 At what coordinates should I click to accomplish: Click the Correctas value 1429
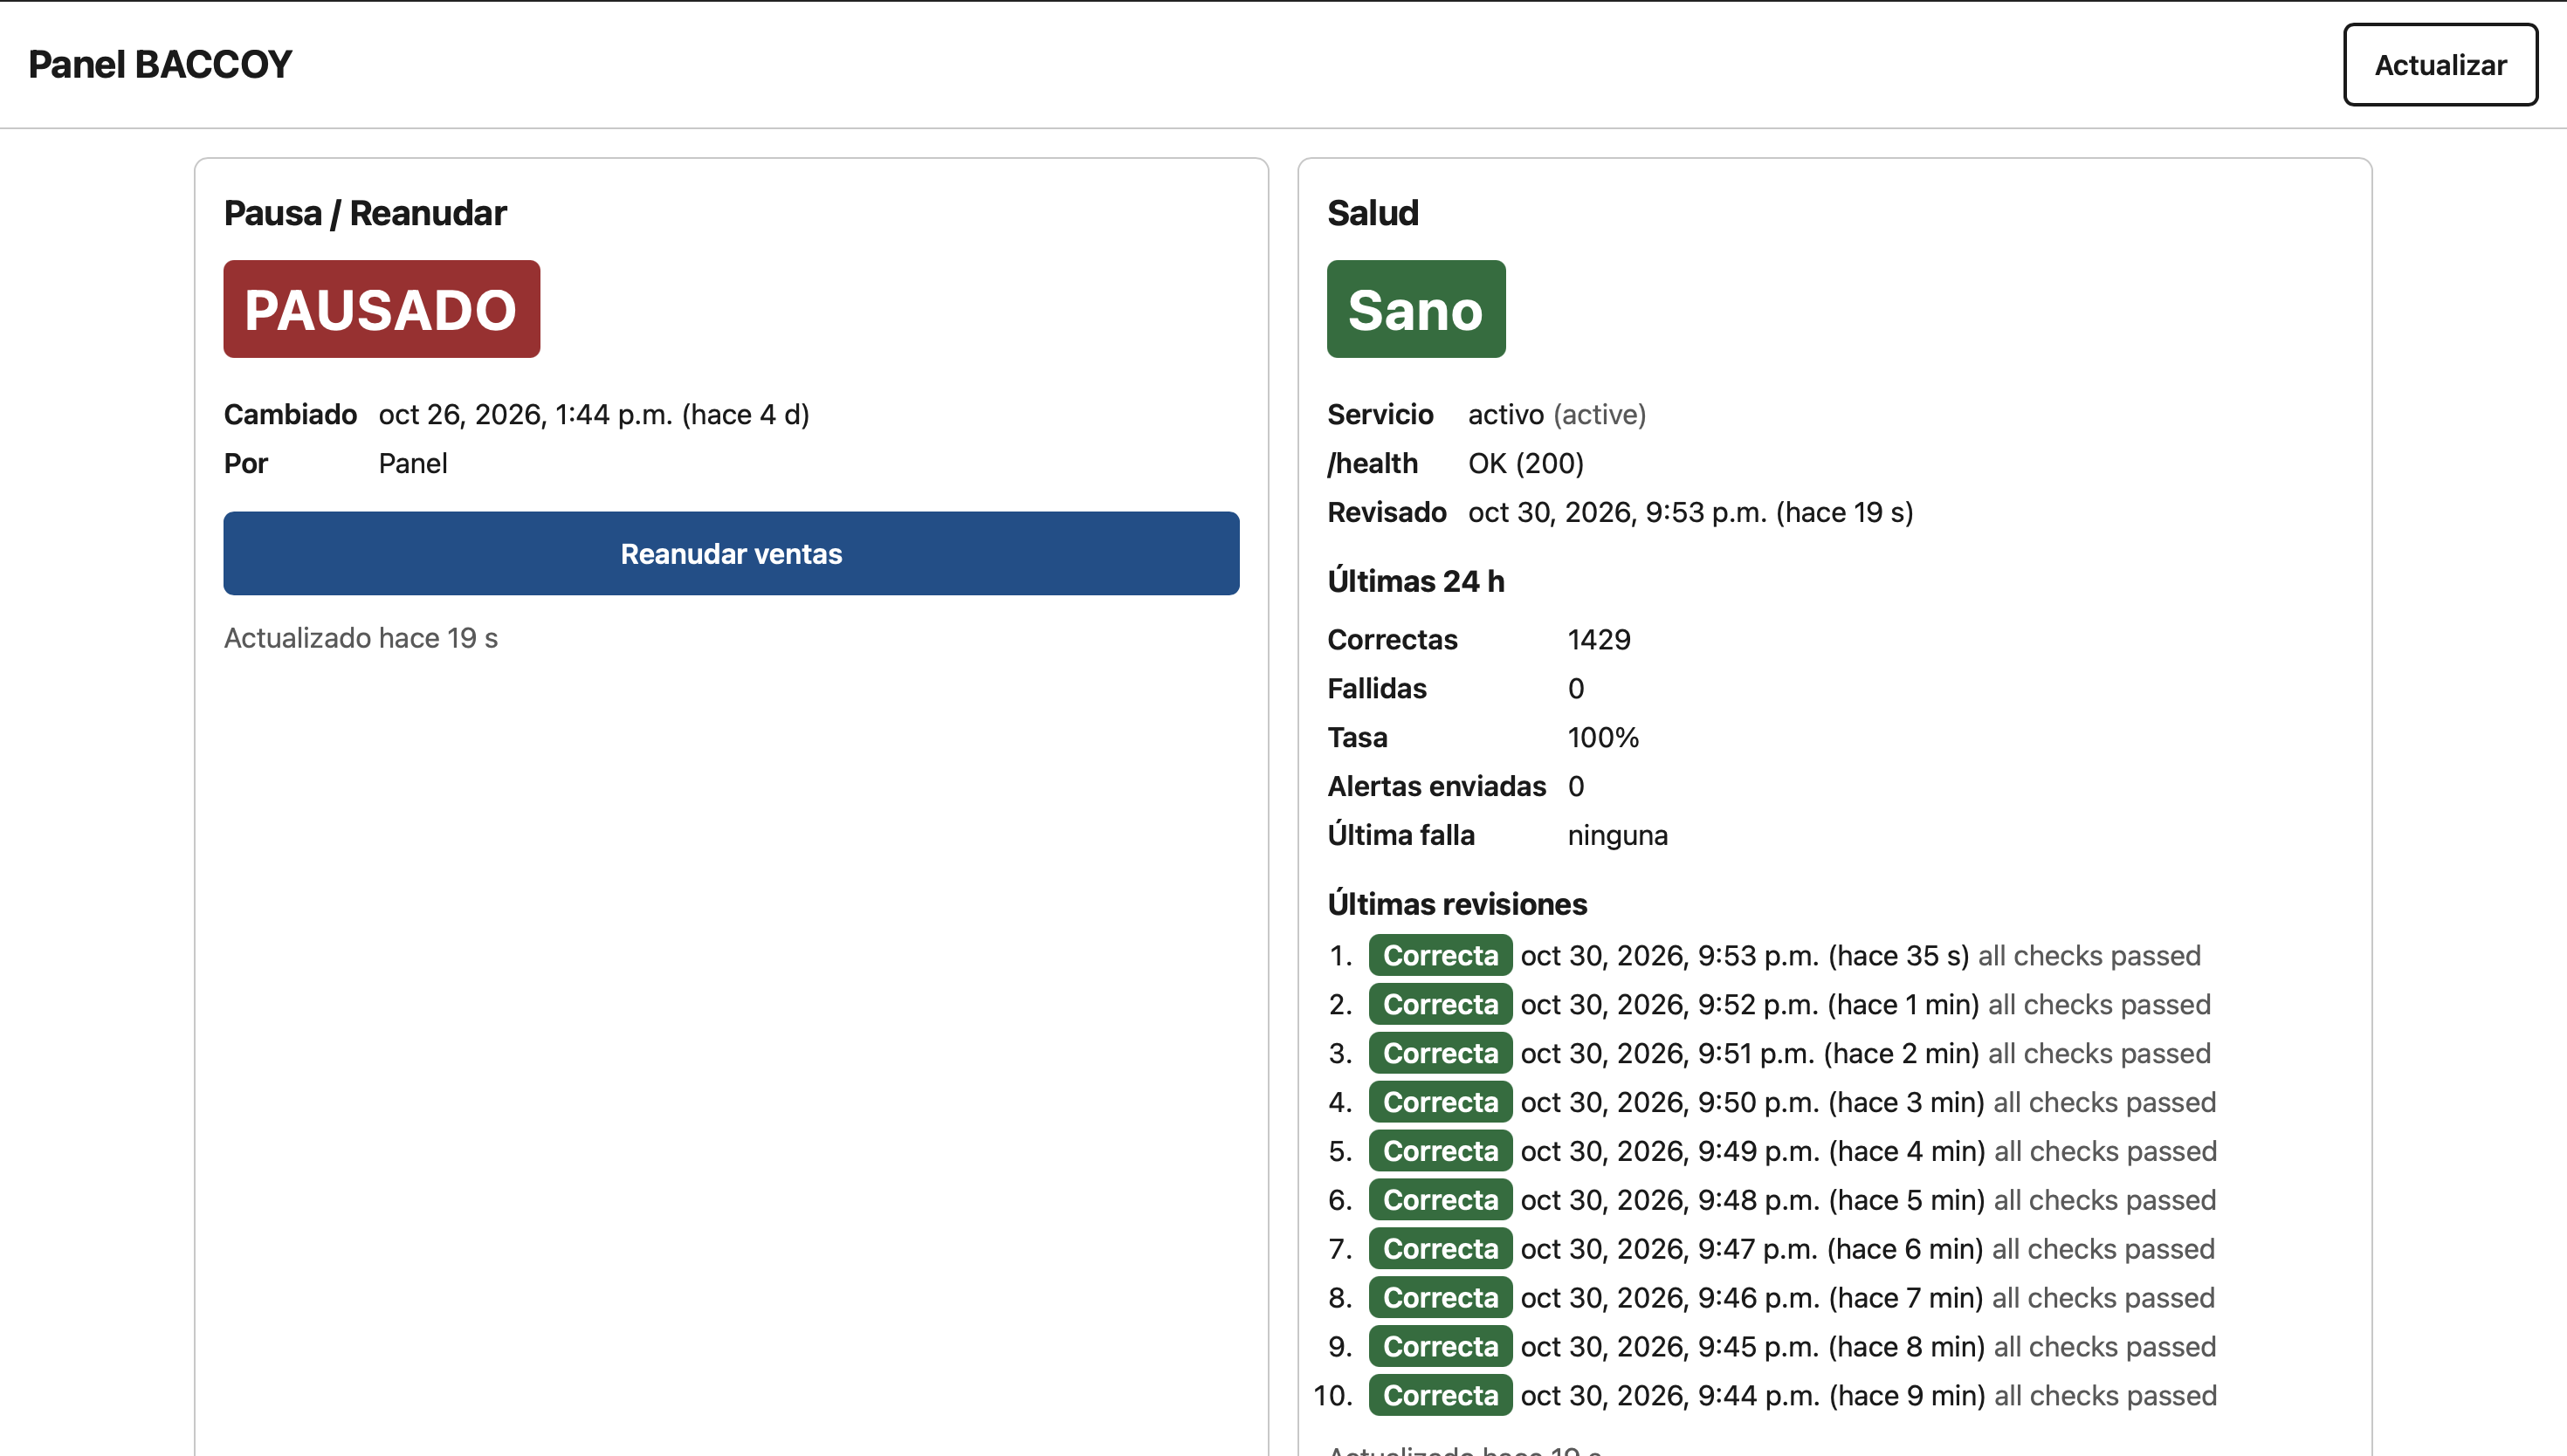click(x=1599, y=639)
